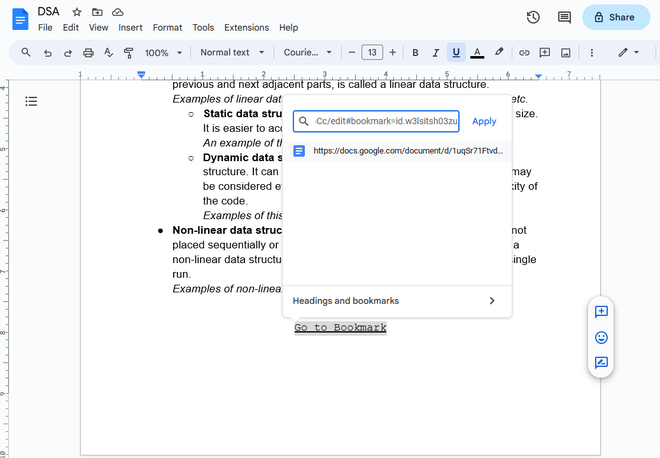Click the insert link toolbar icon

coord(524,53)
